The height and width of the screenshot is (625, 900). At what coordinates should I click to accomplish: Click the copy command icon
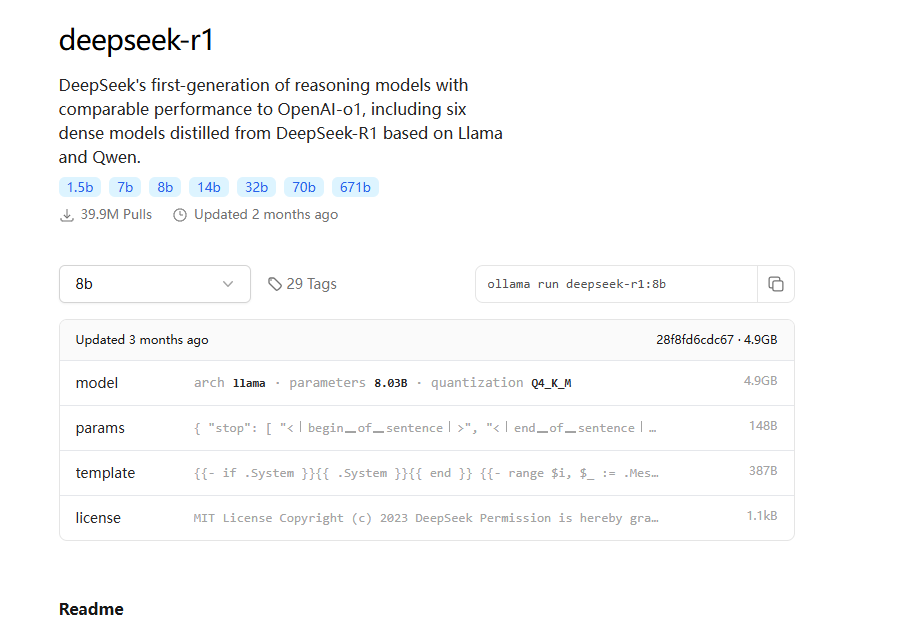pyautogui.click(x=777, y=284)
